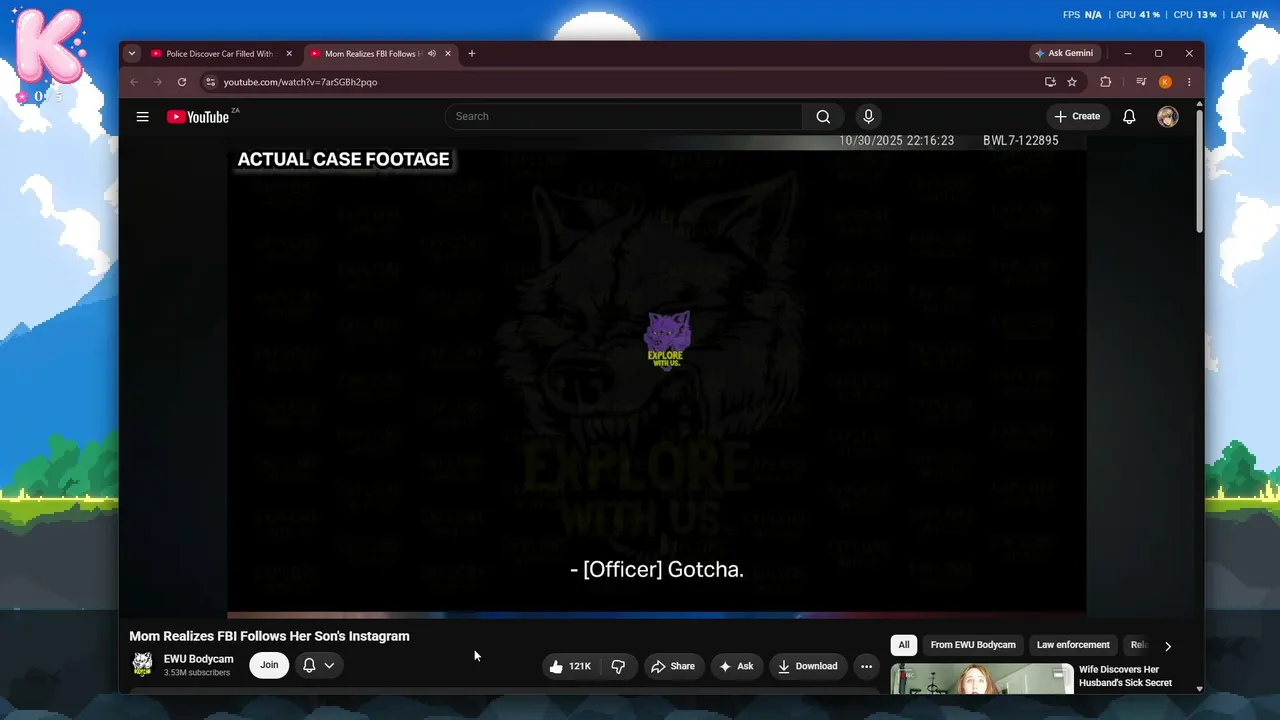
Task: Click the Join button
Action: (269, 665)
